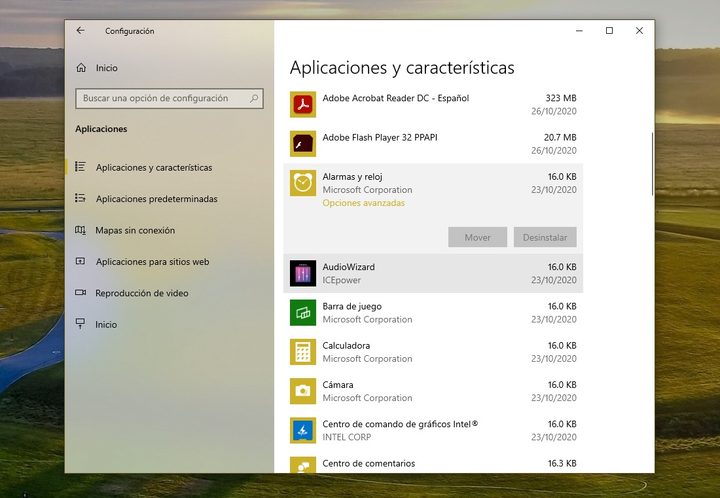
Task: Maximize the Configuración window
Action: point(609,30)
